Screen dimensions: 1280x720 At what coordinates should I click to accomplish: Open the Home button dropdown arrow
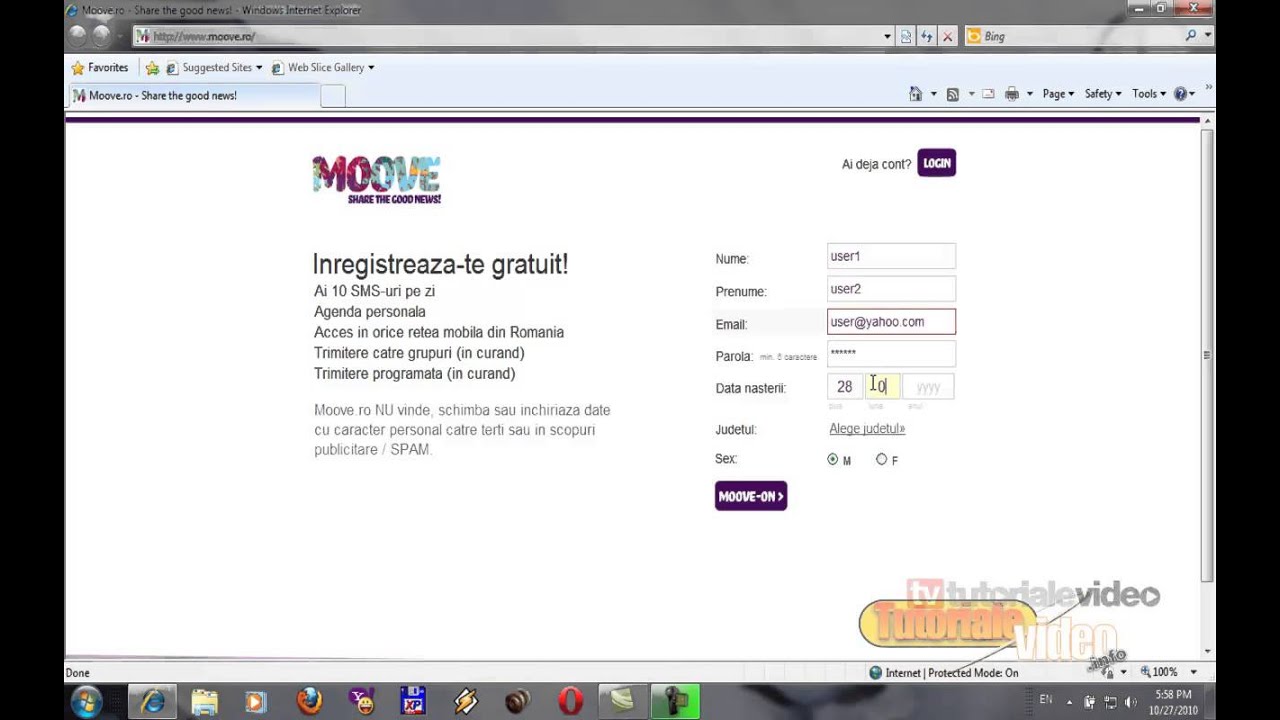934,94
